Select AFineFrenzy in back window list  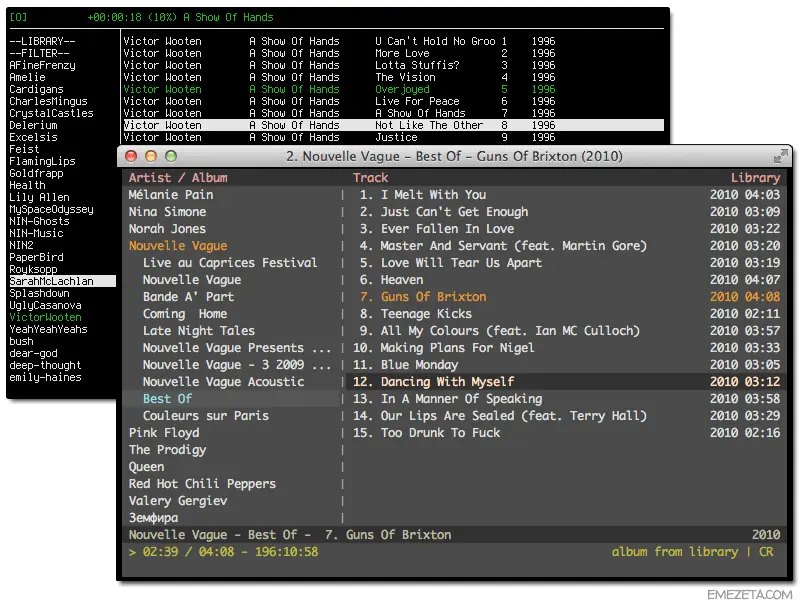point(42,65)
